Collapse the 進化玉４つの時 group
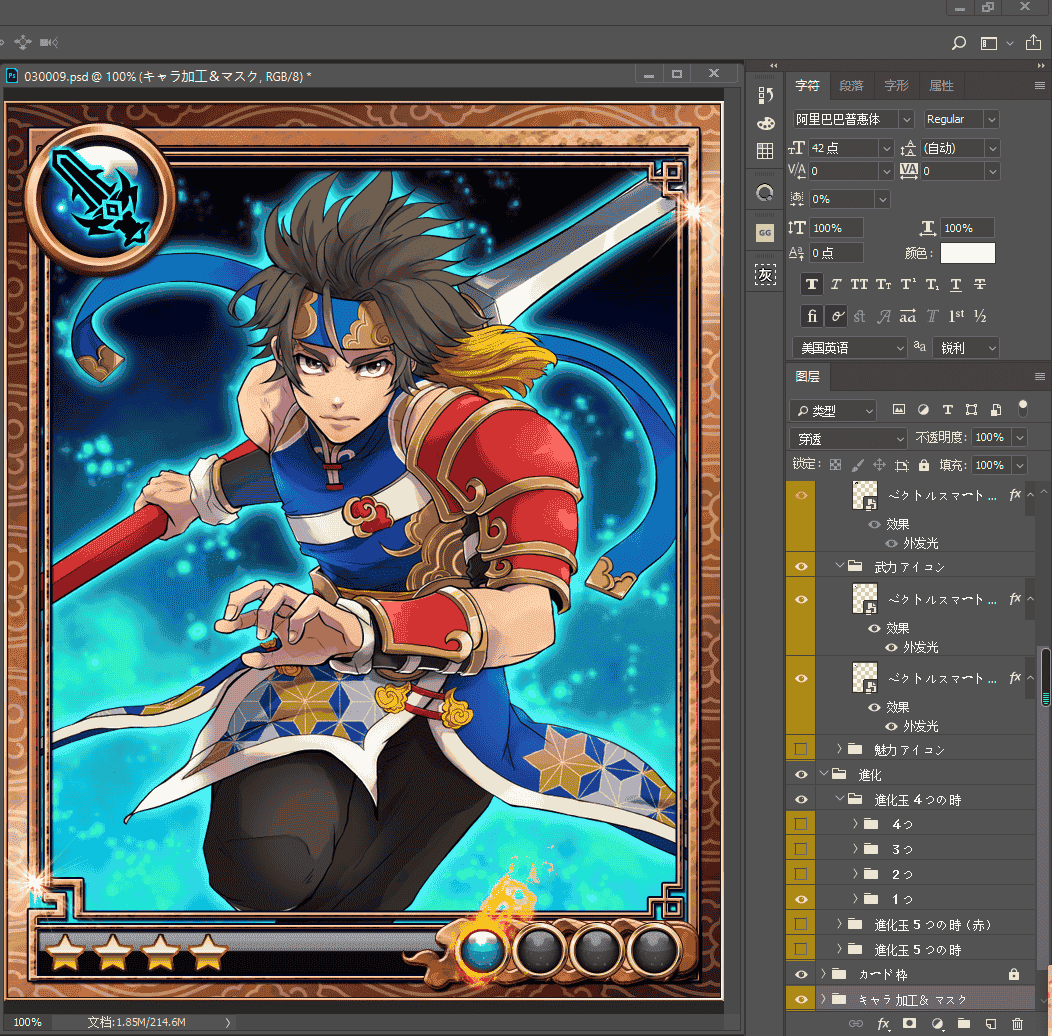This screenshot has width=1052, height=1036. 839,798
